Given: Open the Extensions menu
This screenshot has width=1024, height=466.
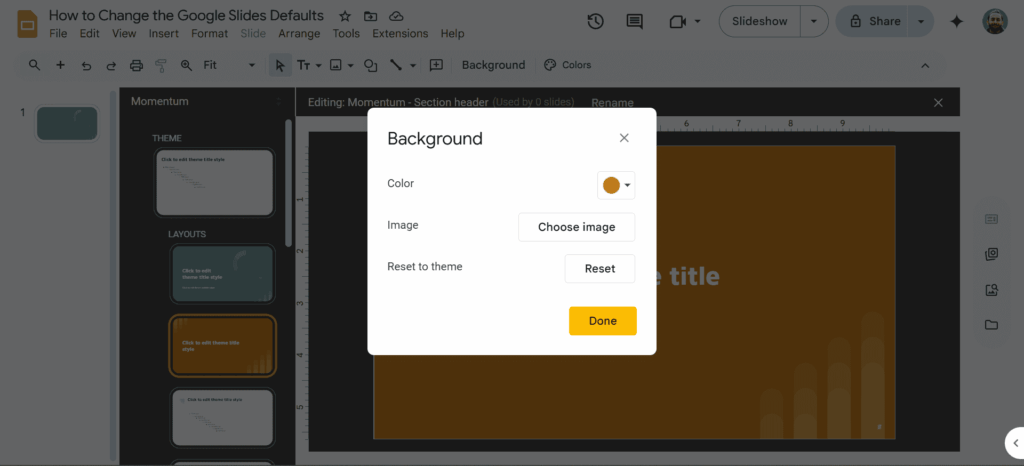Looking at the screenshot, I should click(x=399, y=33).
